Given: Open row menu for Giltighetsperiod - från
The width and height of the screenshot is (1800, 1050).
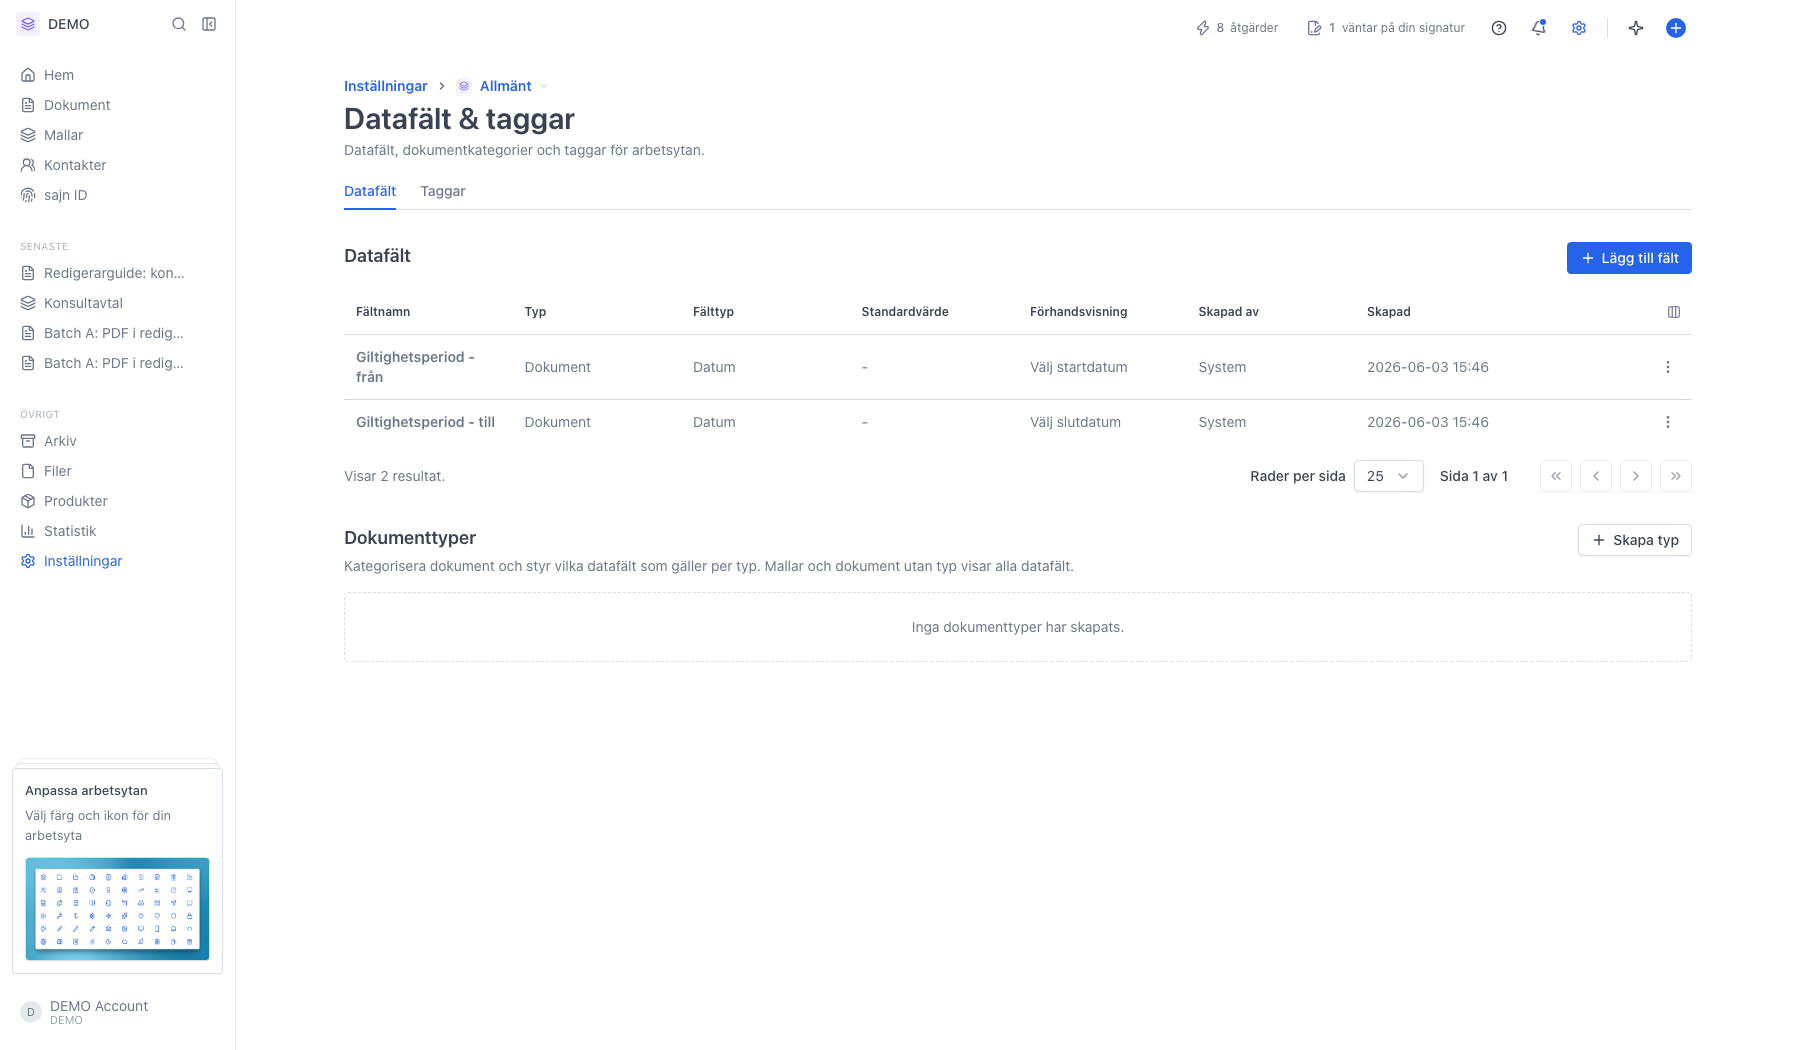Looking at the screenshot, I should click(1668, 367).
